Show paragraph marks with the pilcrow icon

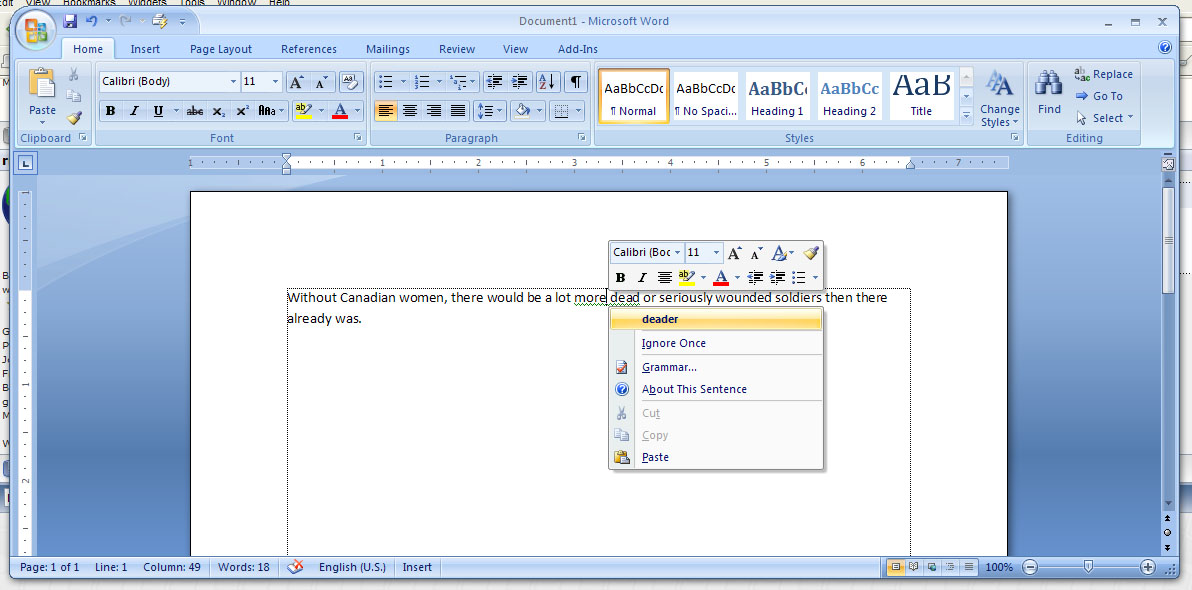(576, 81)
